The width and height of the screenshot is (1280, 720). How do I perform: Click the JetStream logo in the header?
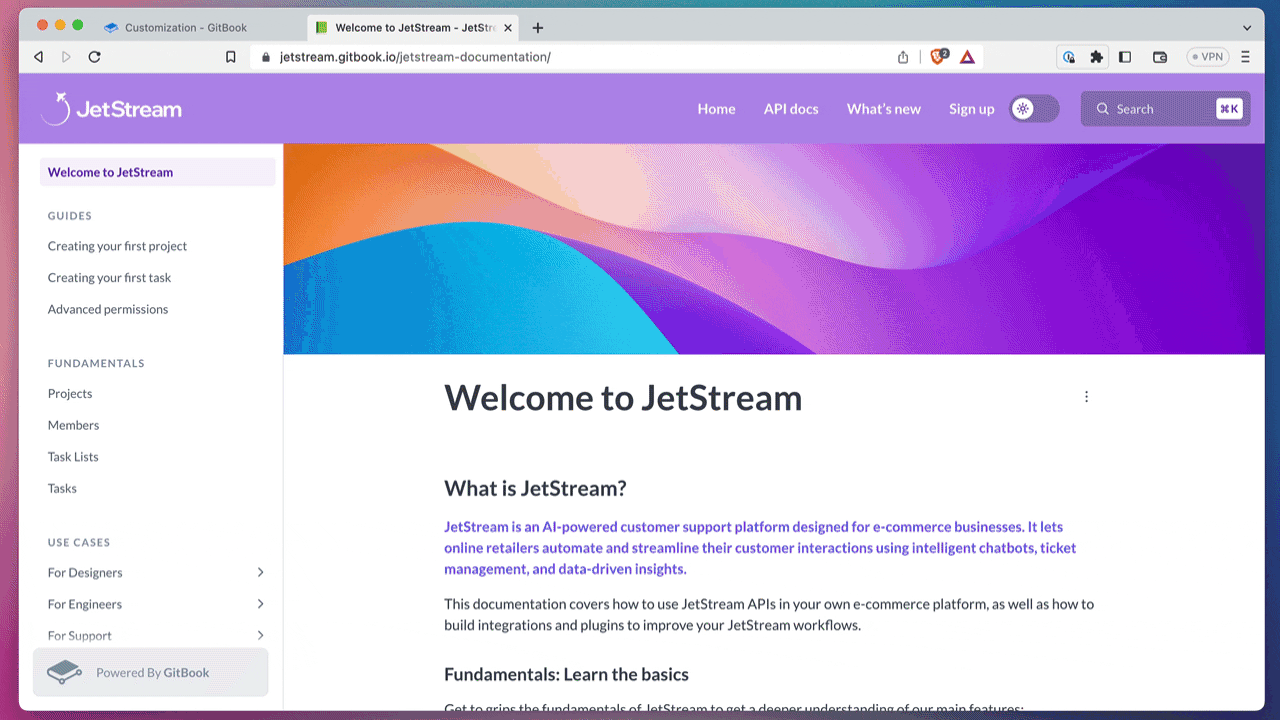(x=111, y=109)
